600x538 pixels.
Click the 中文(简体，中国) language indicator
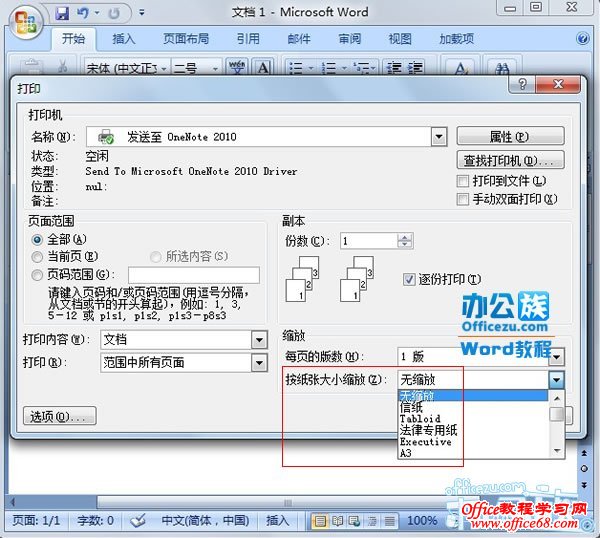[x=205, y=520]
